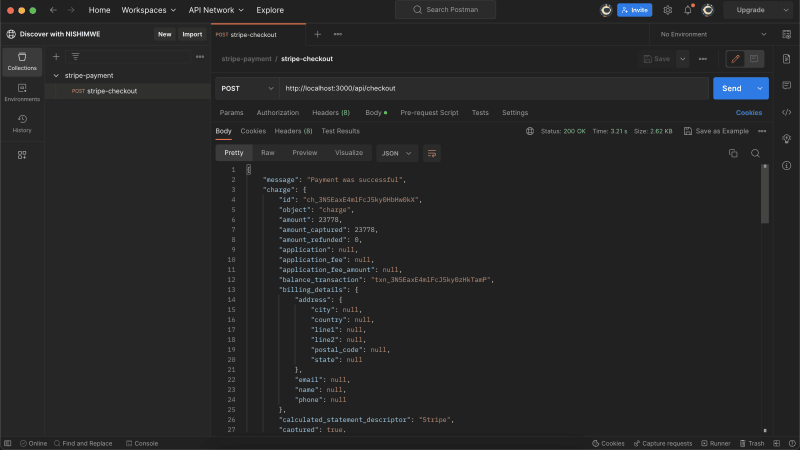Copy response body to clipboard
This screenshot has width=800, height=450.
(x=733, y=153)
